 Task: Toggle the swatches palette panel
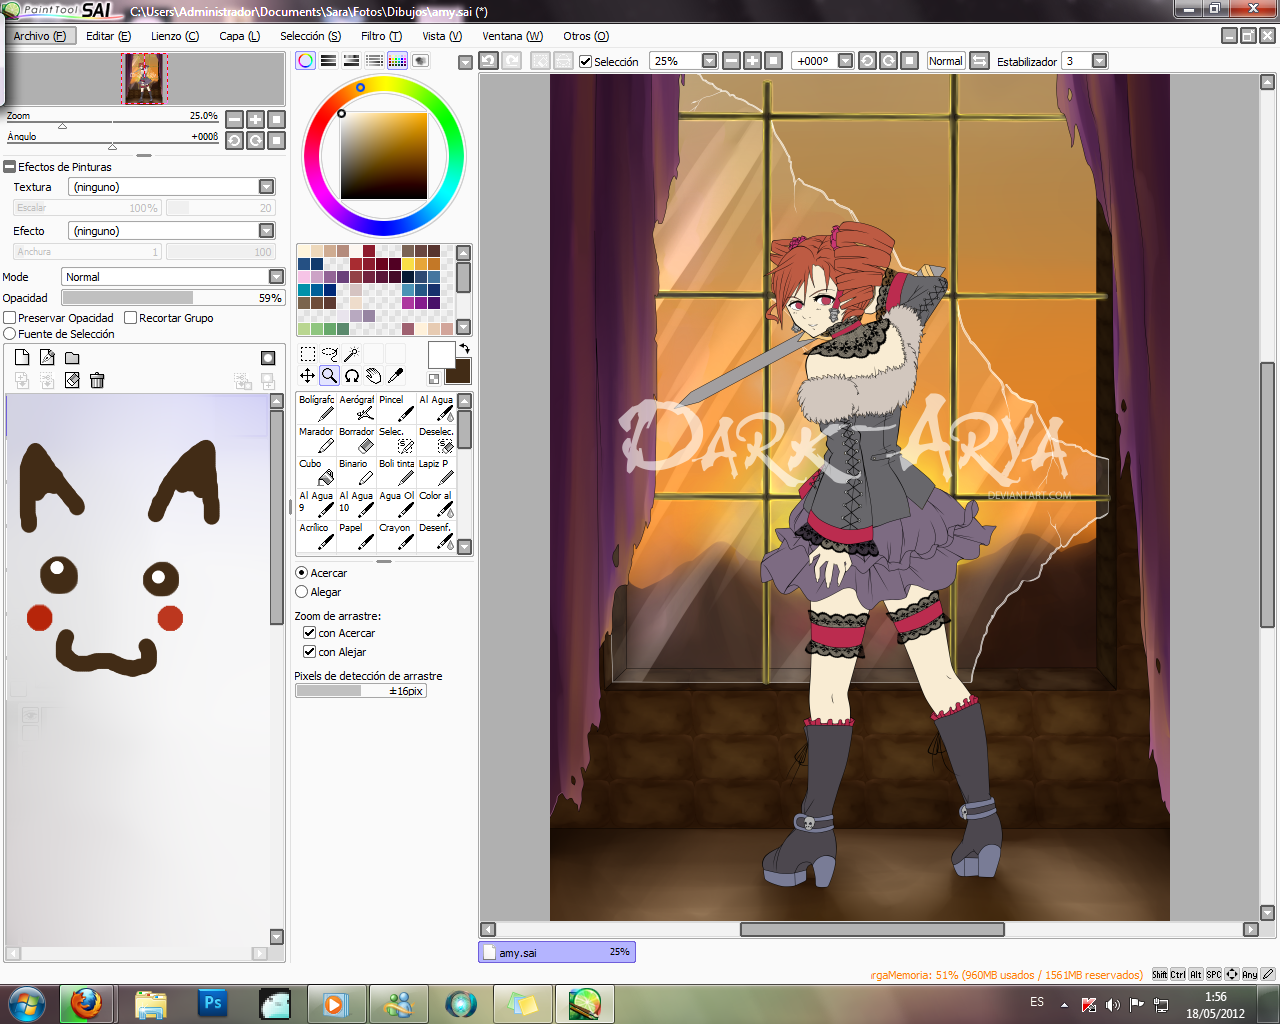(397, 61)
